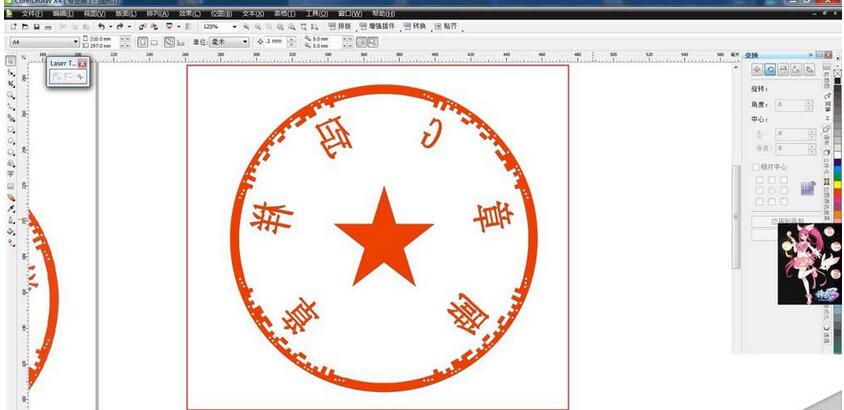Click the Open file icon

(25, 26)
